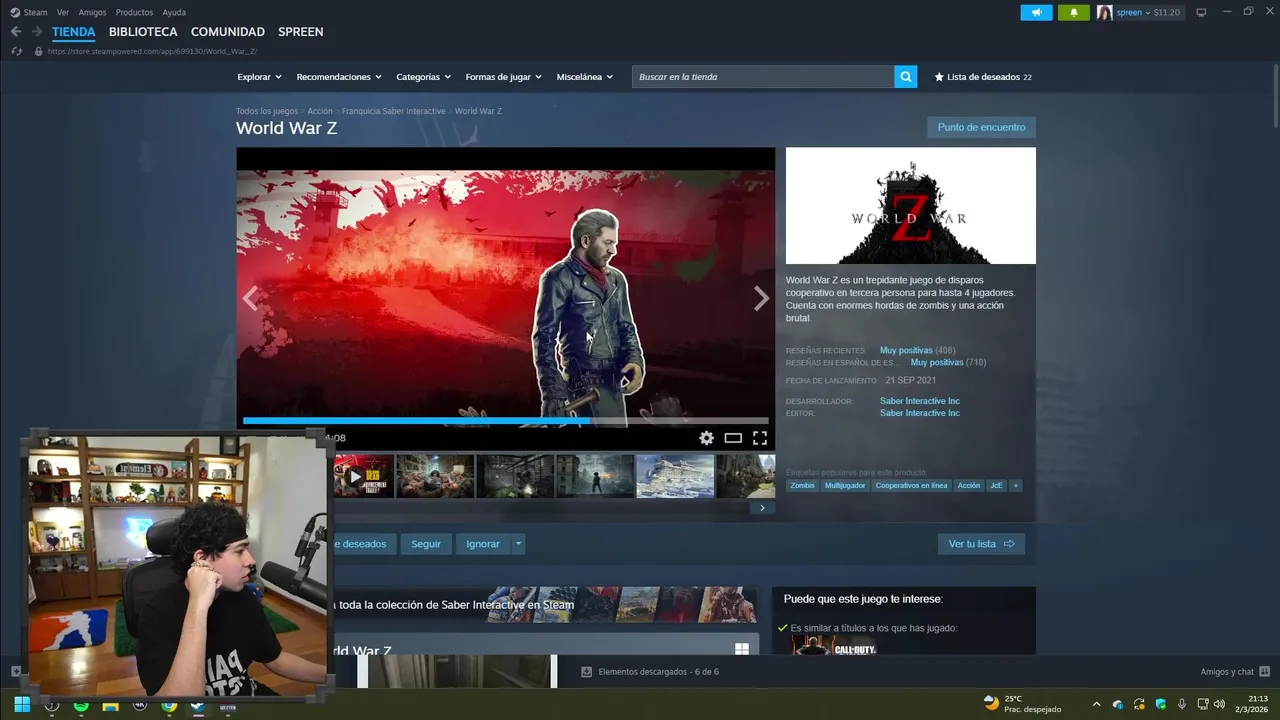The image size is (1280, 720).
Task: Open Windows Security shield tray icon
Action: (x=1161, y=705)
